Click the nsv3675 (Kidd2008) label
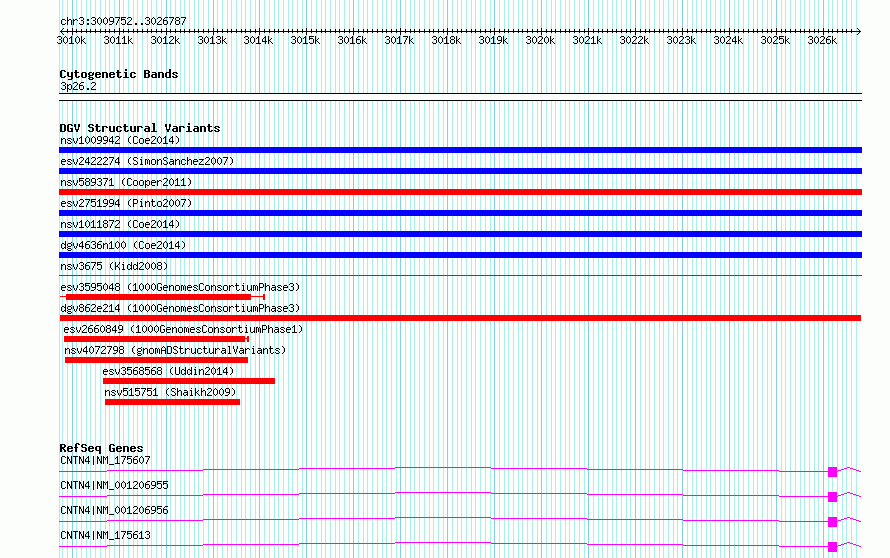The height and width of the screenshot is (558, 890). point(114,266)
